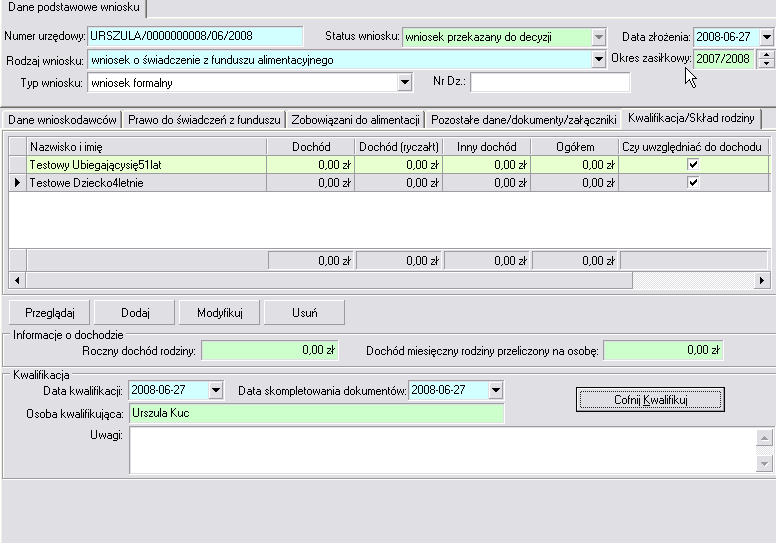Decrease the Okres zasiłkowy stepper value
This screenshot has height=543, width=776.
[766, 64]
